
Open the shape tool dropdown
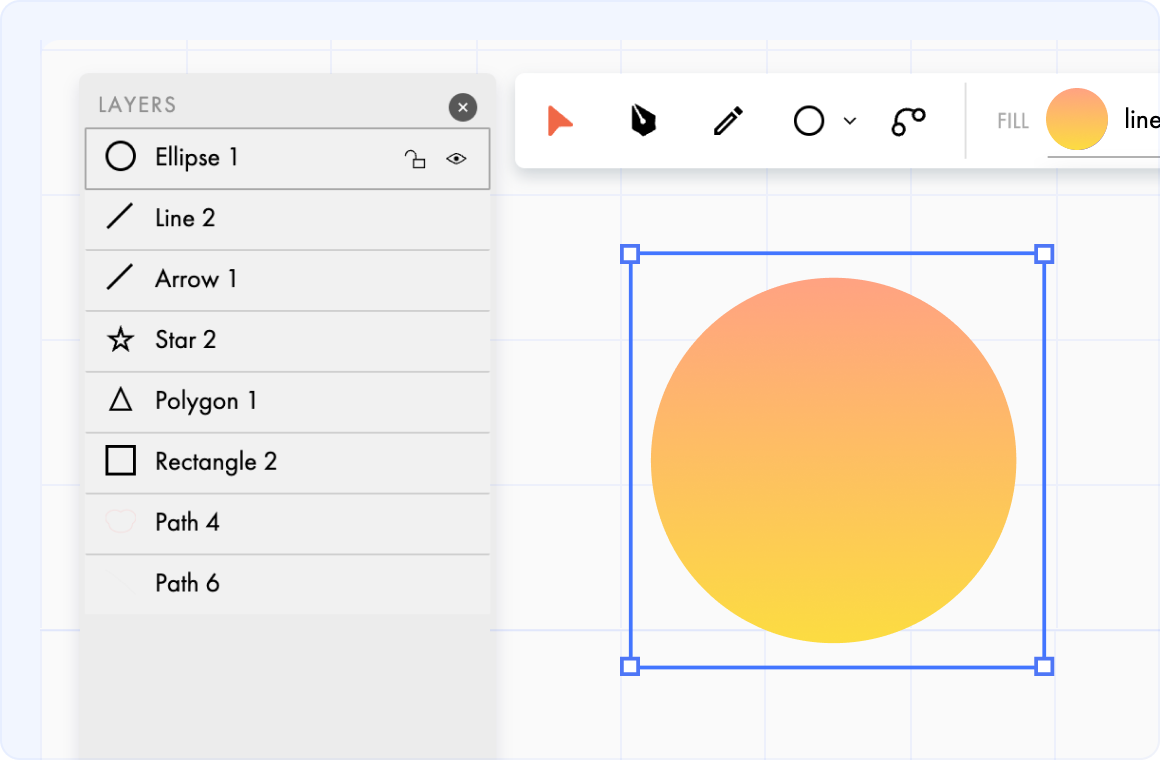[849, 120]
